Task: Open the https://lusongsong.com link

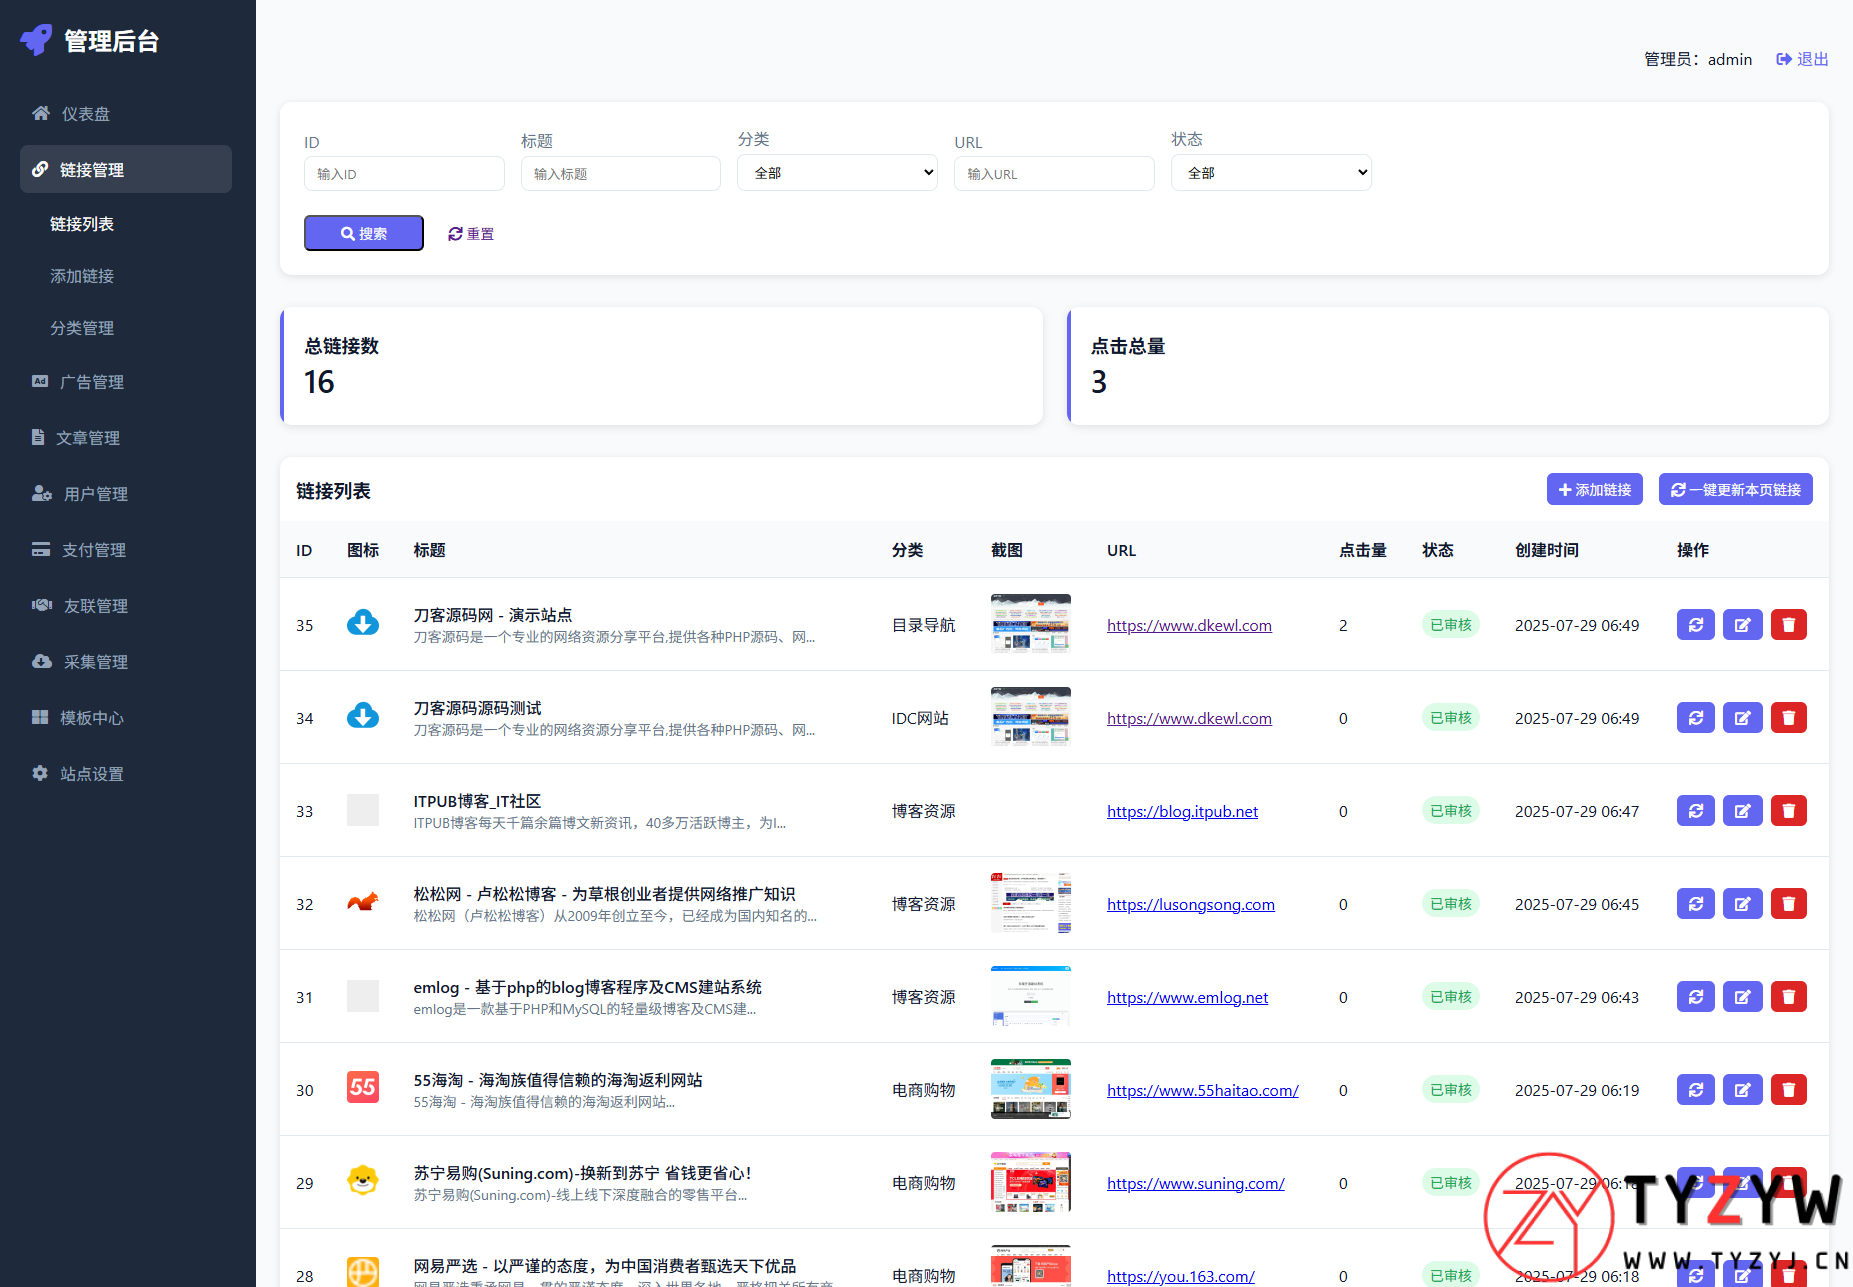Action: tap(1190, 905)
